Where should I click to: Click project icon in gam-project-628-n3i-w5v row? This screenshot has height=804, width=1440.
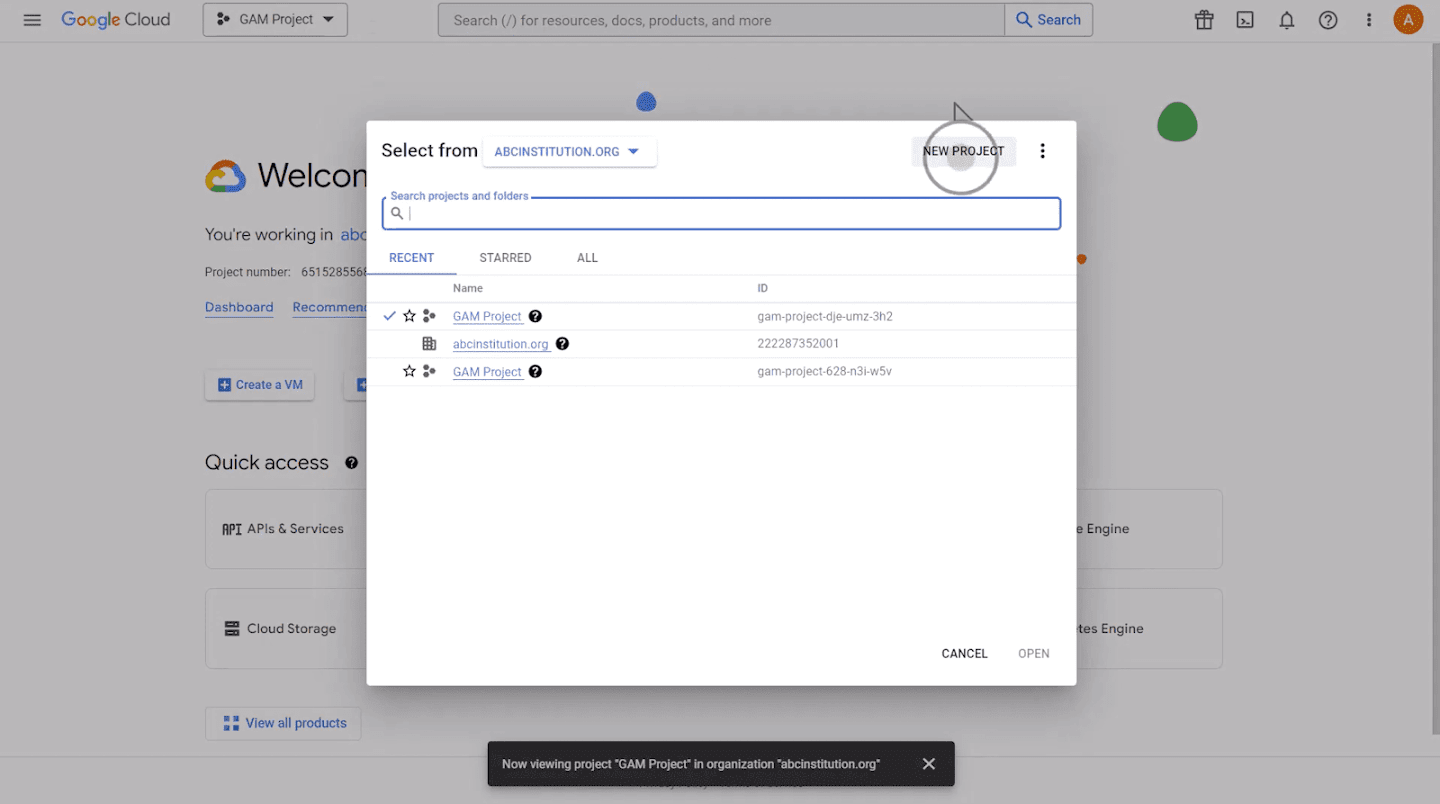(x=429, y=371)
